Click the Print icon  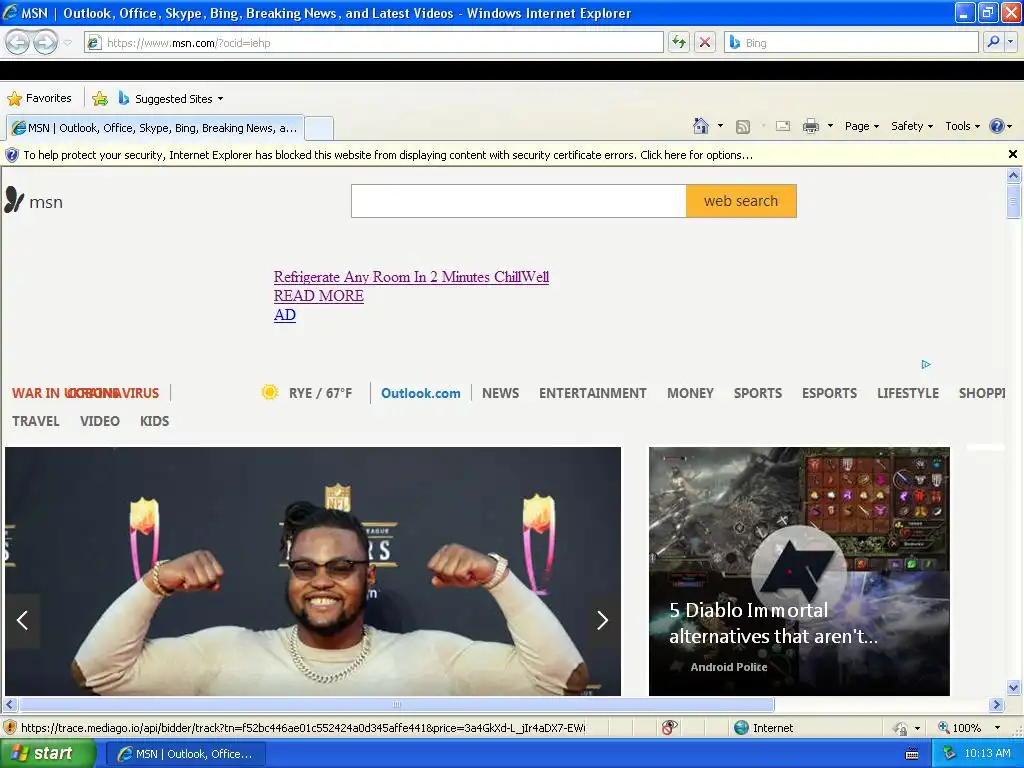[x=810, y=126]
